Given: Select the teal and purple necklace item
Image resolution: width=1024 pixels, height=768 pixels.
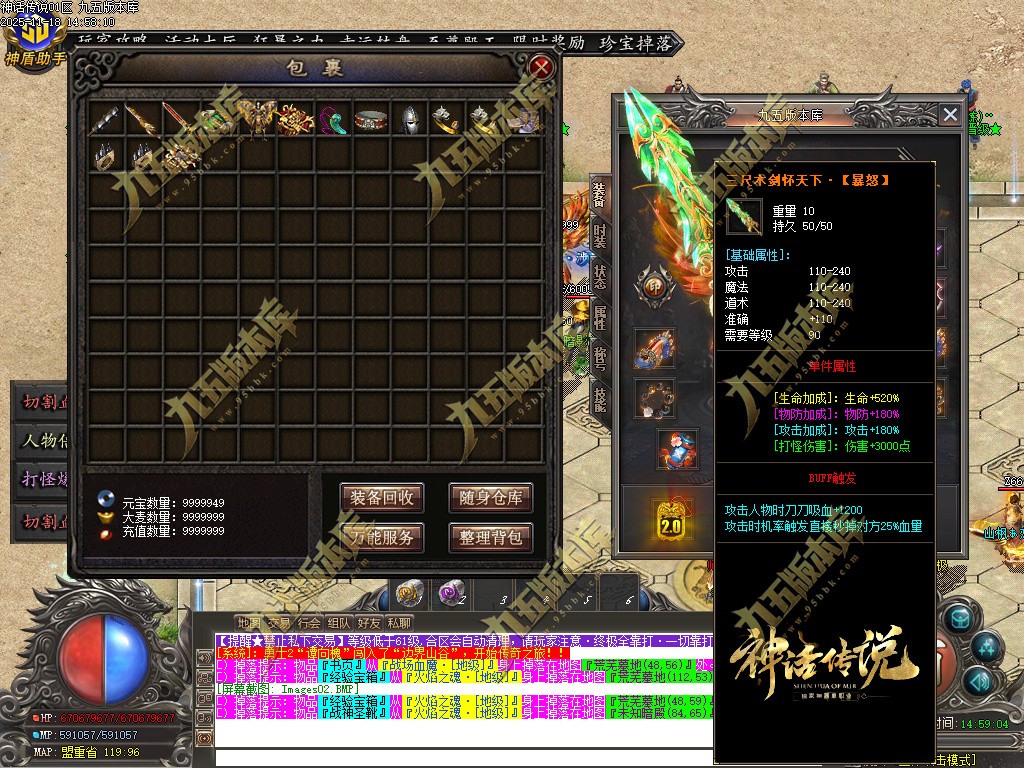Looking at the screenshot, I should [333, 120].
